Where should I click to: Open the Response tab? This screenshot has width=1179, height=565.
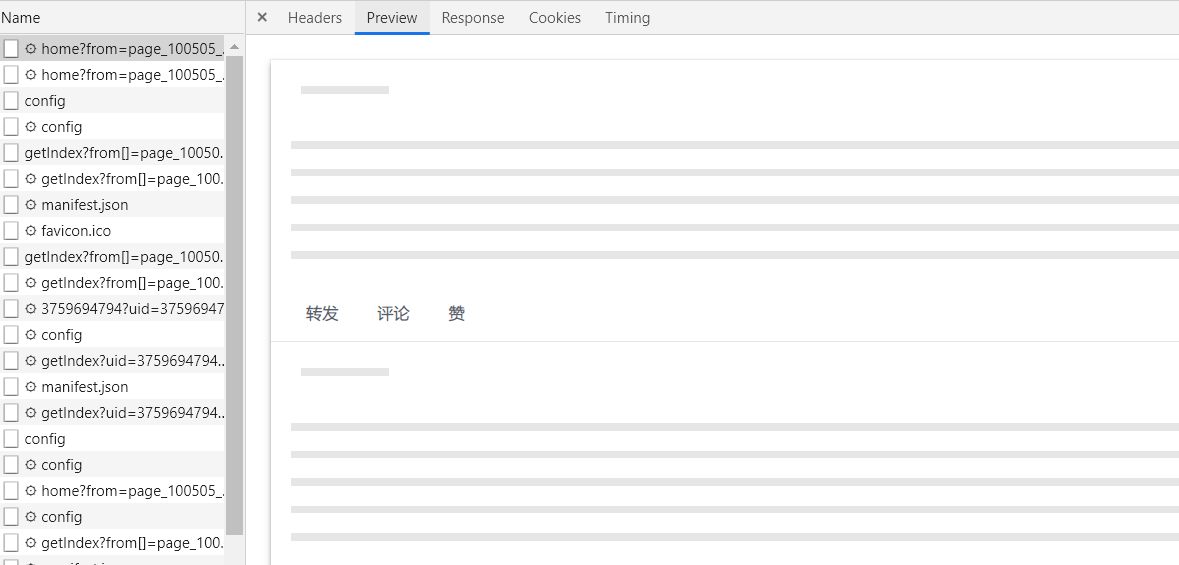[x=473, y=18]
